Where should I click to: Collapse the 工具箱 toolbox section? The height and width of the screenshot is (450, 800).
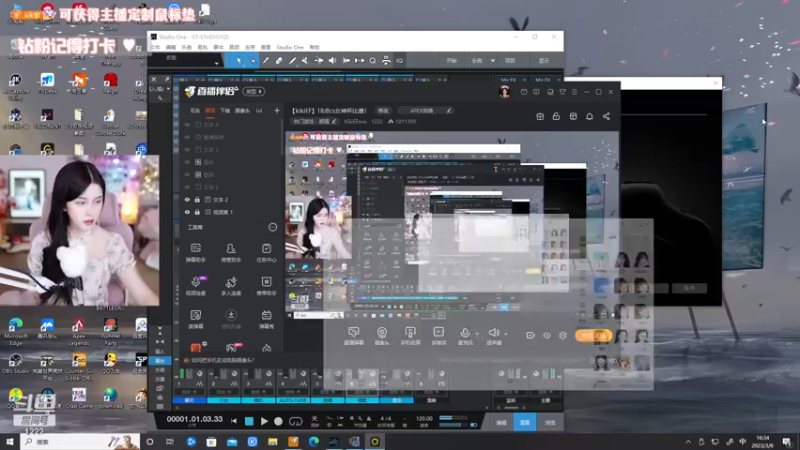point(272,227)
